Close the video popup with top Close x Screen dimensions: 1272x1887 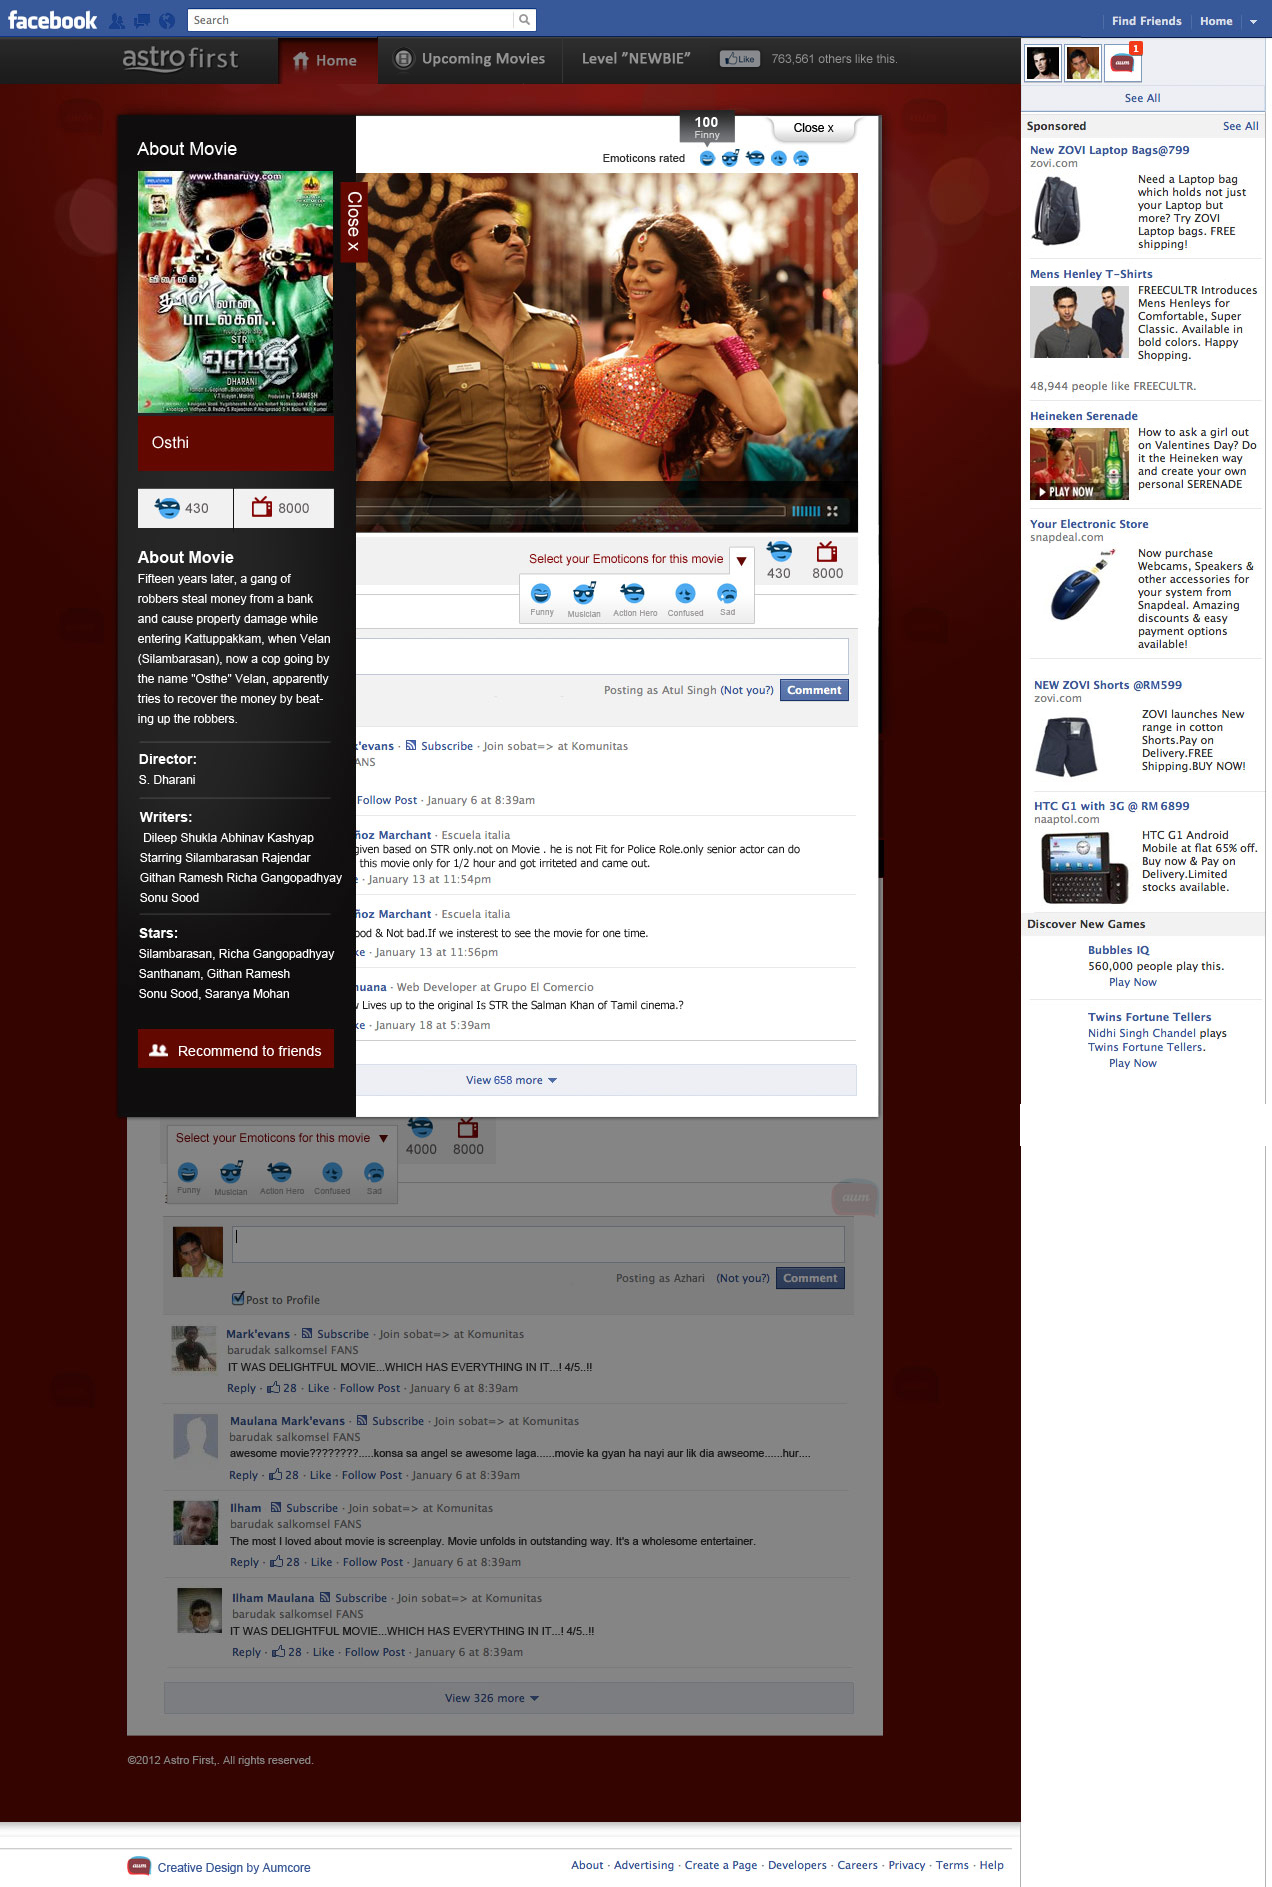pyautogui.click(x=813, y=128)
